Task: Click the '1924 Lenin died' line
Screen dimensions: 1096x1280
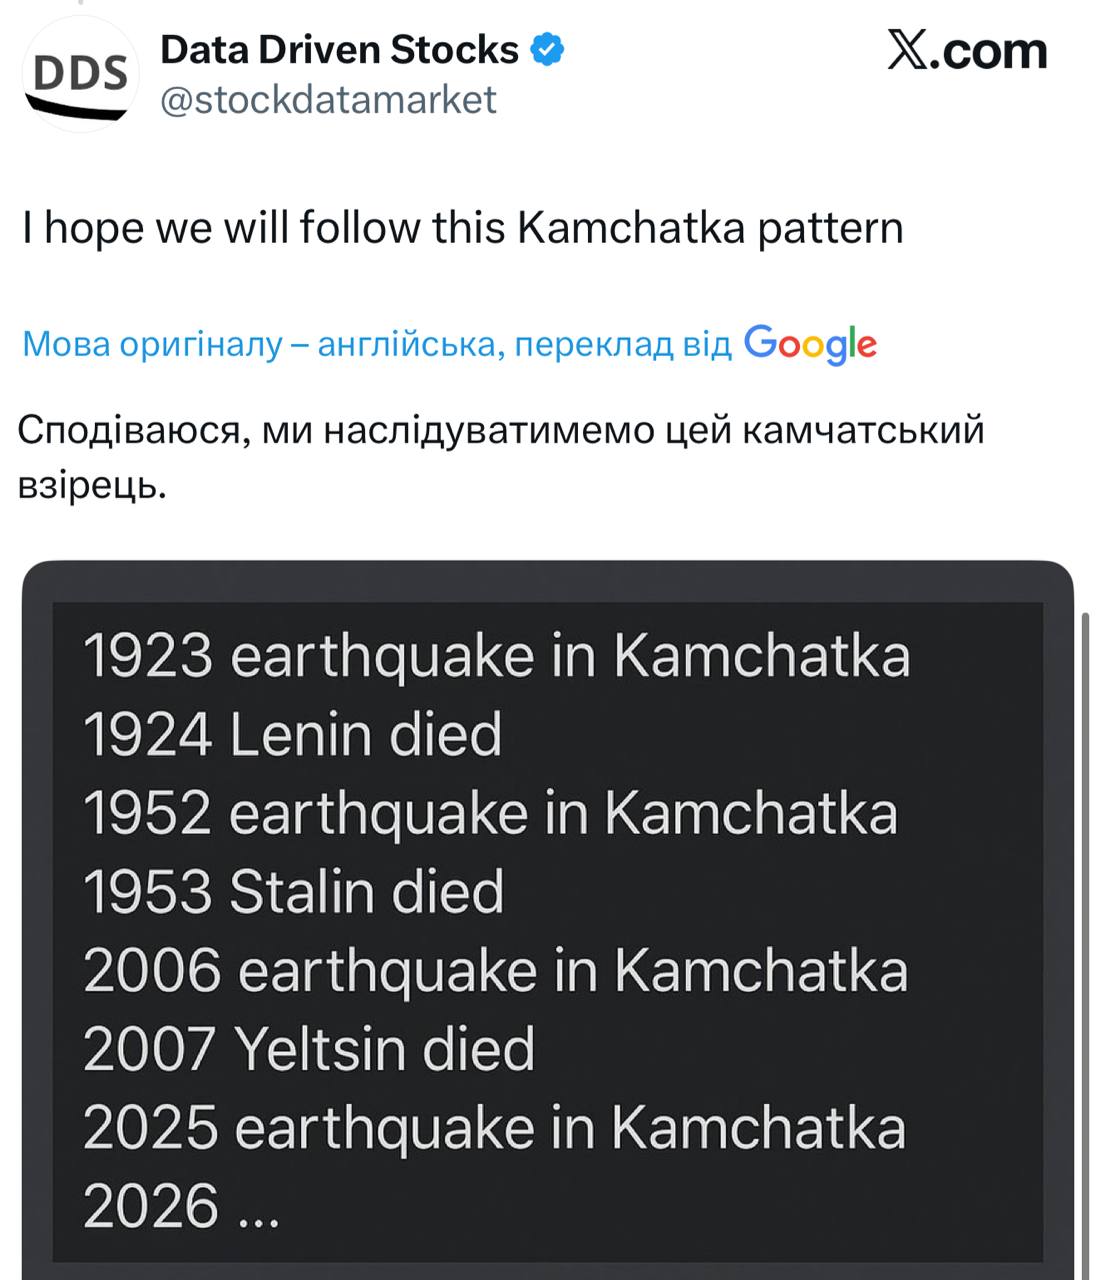Action: [292, 735]
